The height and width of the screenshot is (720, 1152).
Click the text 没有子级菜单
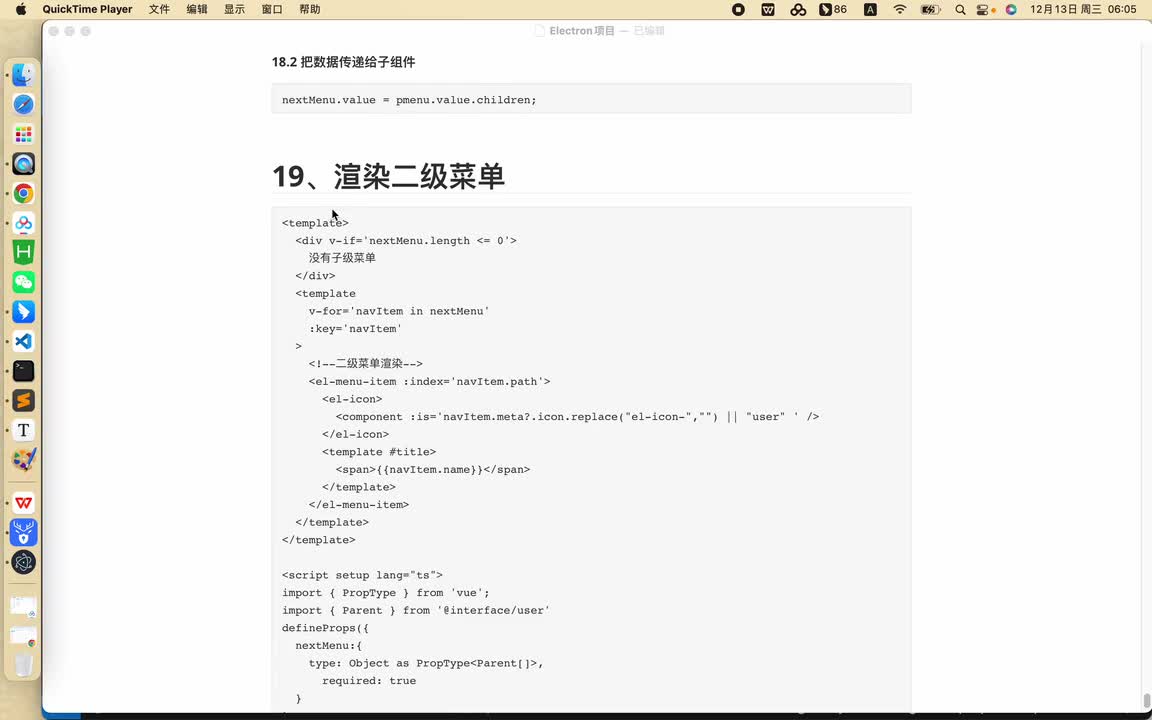(342, 258)
